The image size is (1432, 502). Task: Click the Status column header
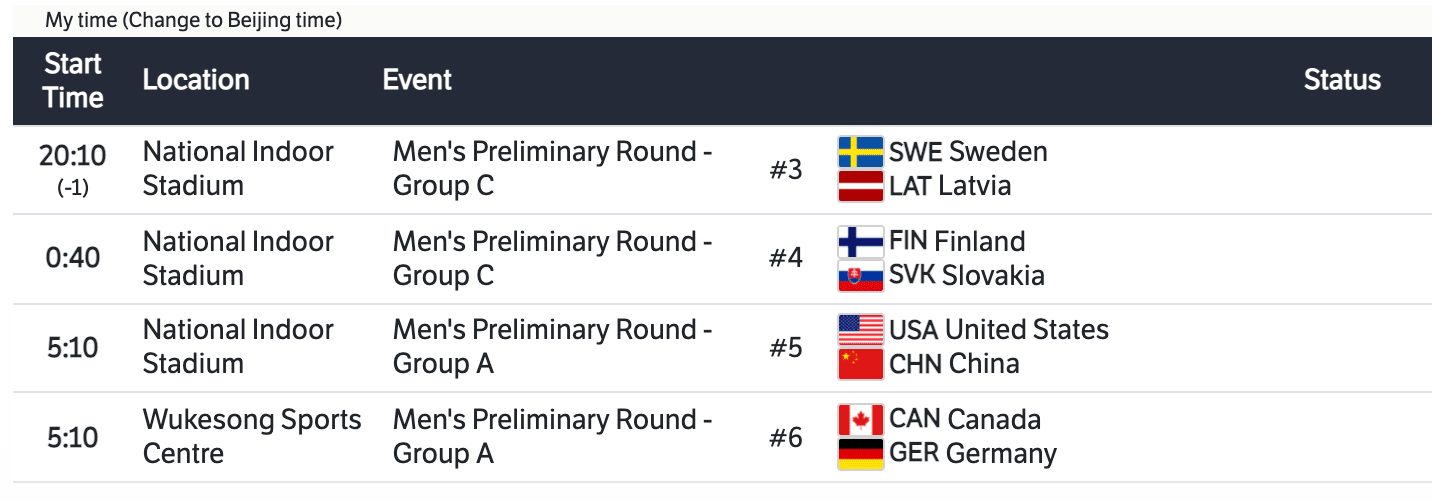pos(1342,80)
